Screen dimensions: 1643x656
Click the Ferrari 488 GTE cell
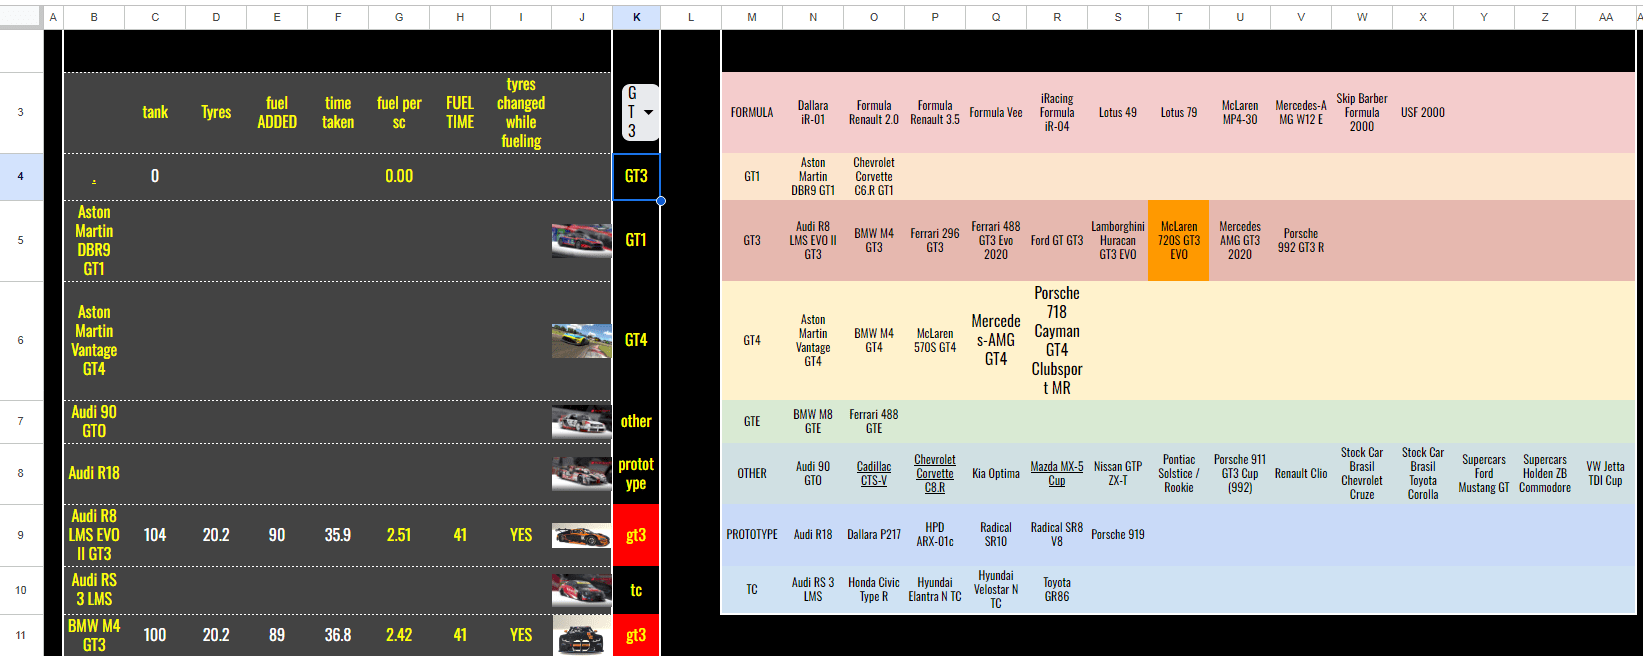coord(874,421)
